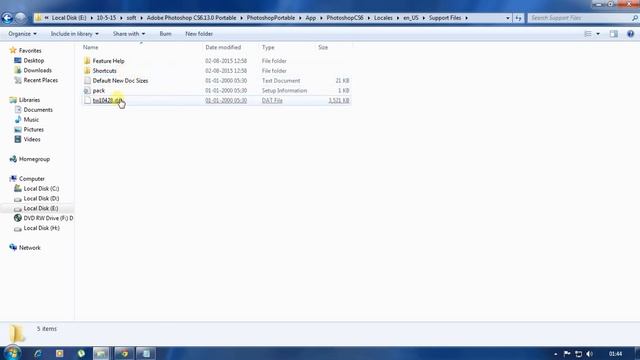Open the Documents library
This screenshot has height=360, width=640.
click(x=38, y=110)
